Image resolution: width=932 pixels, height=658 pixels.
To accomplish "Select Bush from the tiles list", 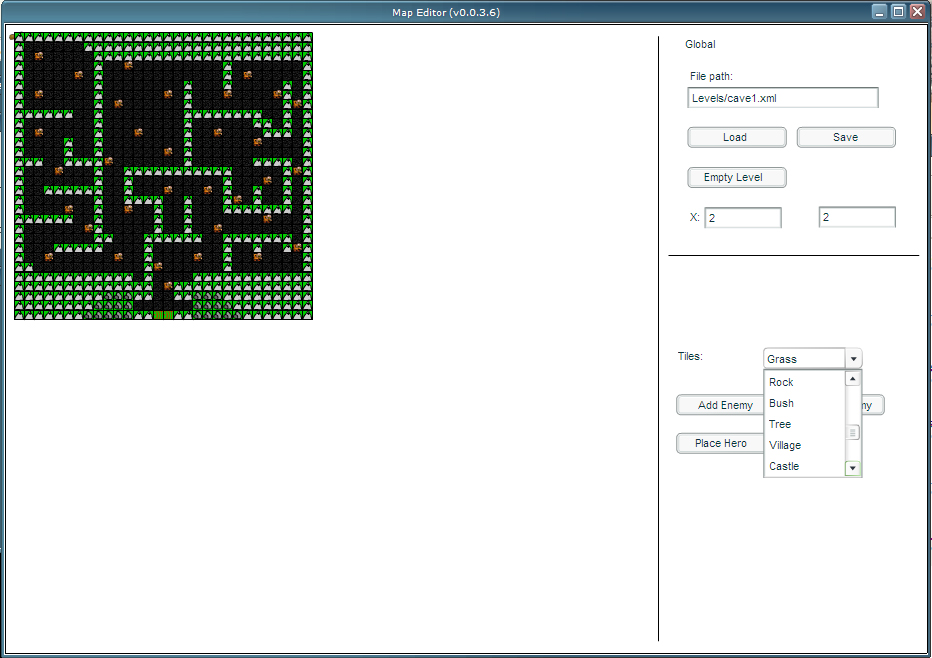I will point(782,403).
